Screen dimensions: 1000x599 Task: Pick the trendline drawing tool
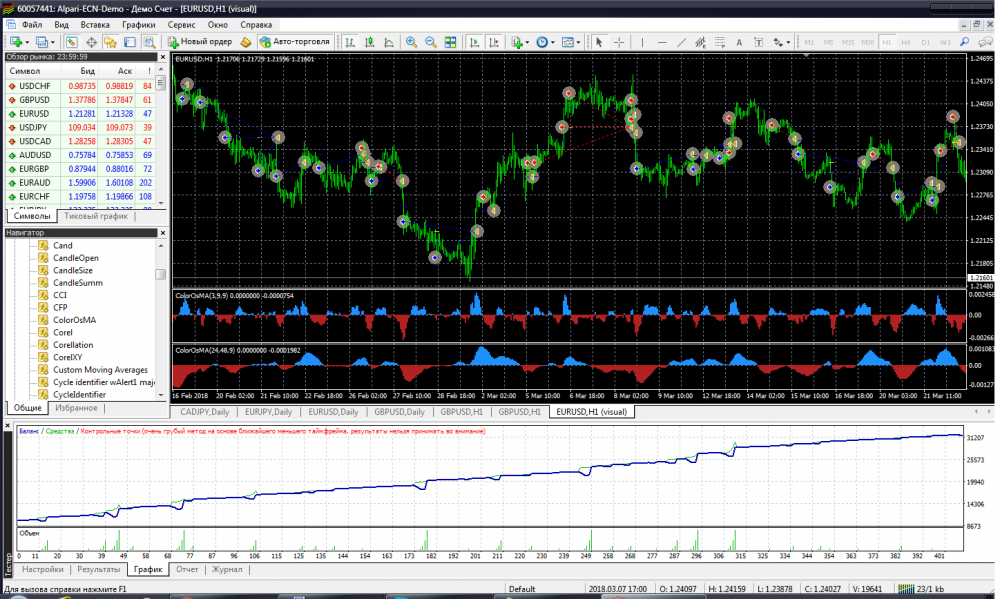point(681,42)
